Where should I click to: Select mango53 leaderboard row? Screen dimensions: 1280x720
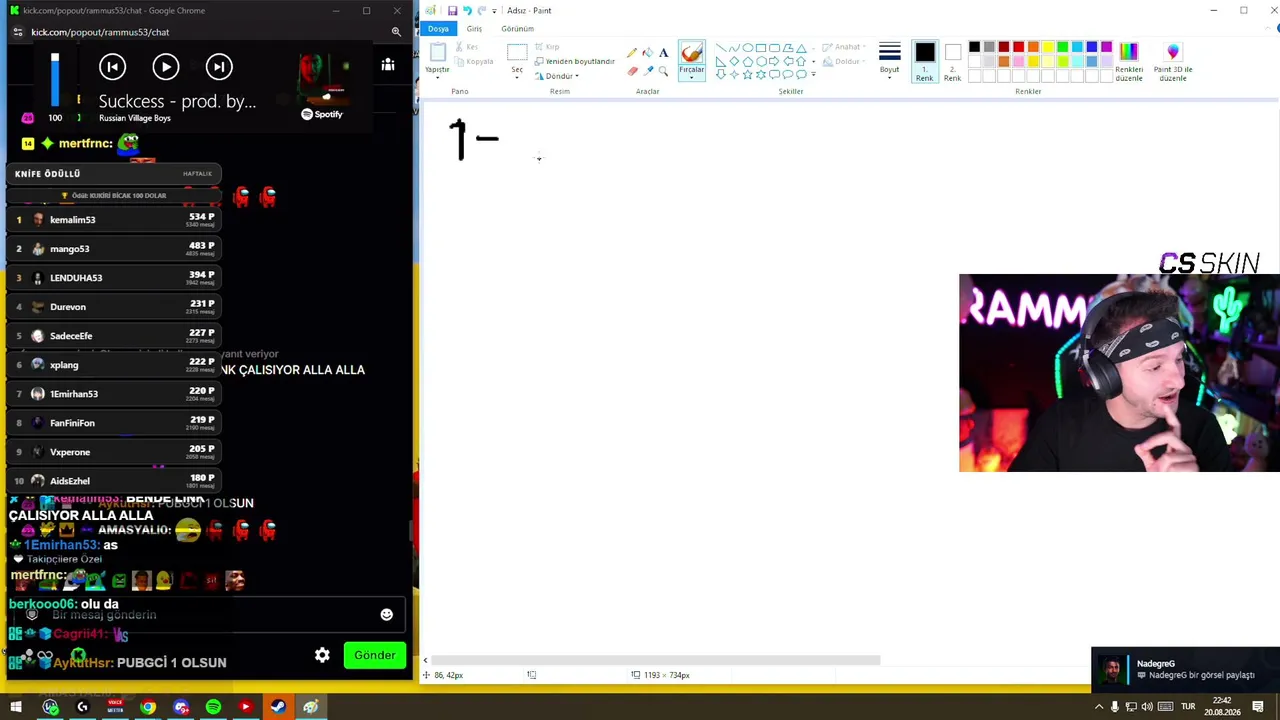pyautogui.click(x=115, y=248)
